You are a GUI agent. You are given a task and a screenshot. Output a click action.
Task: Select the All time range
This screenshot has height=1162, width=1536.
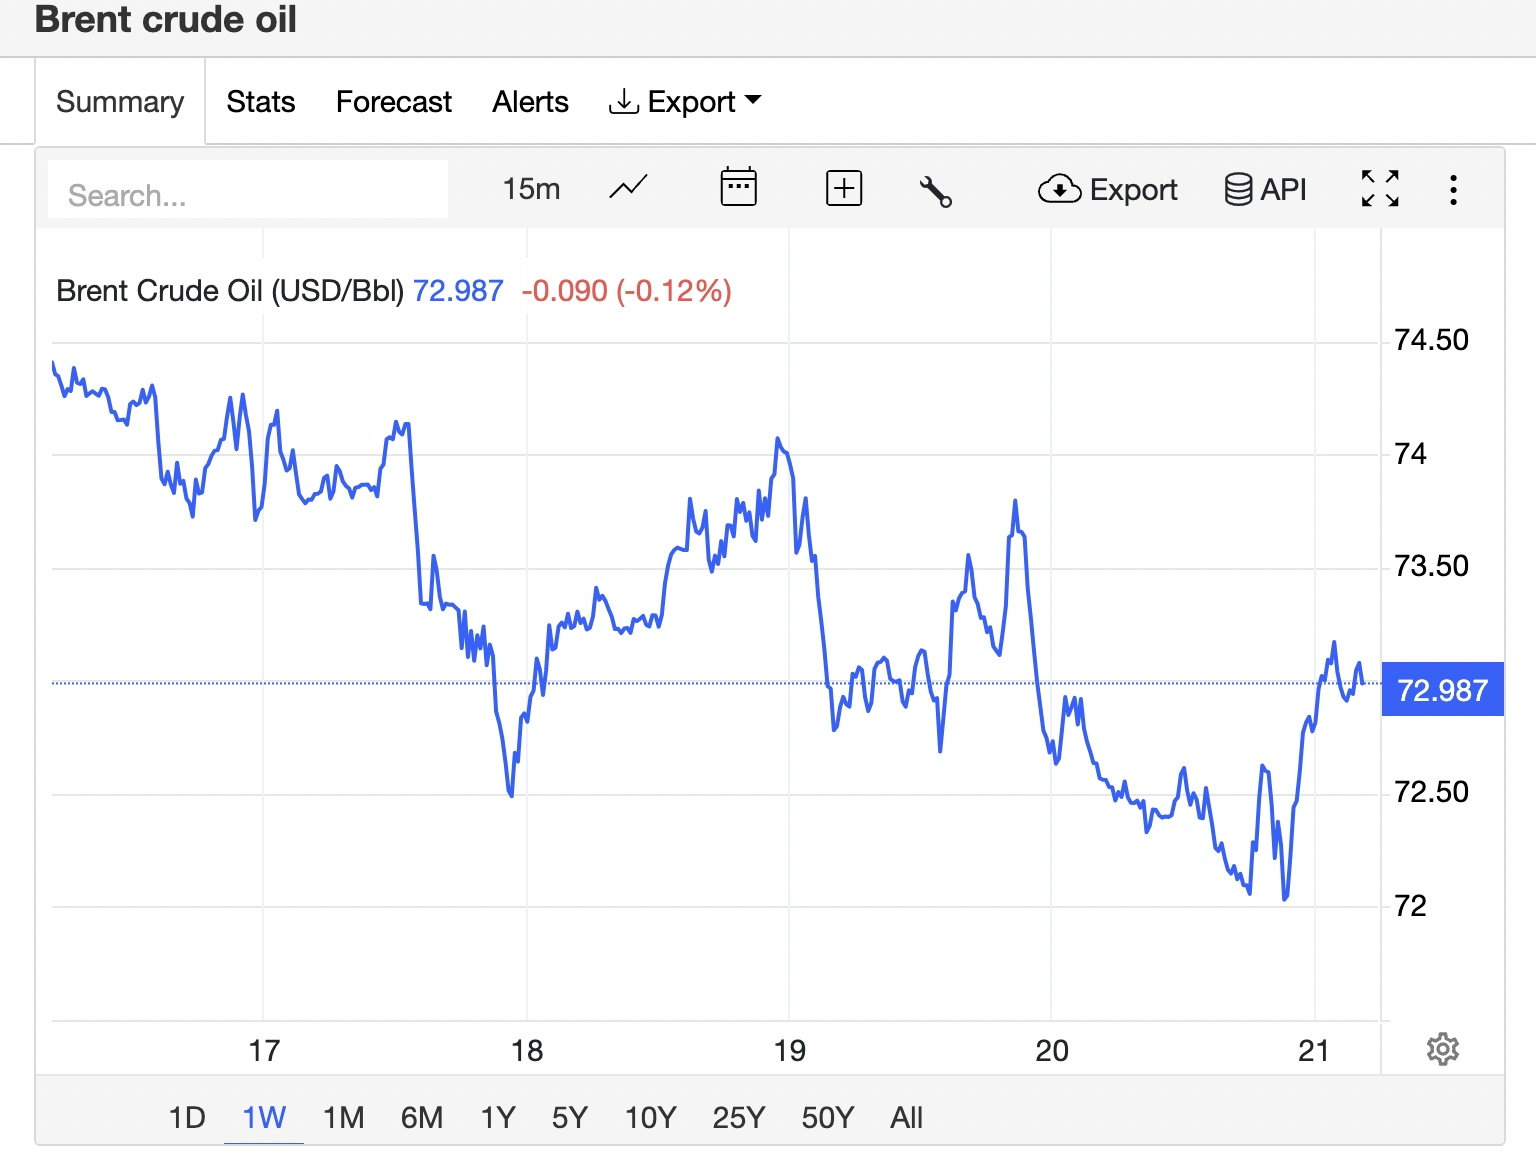907,1117
